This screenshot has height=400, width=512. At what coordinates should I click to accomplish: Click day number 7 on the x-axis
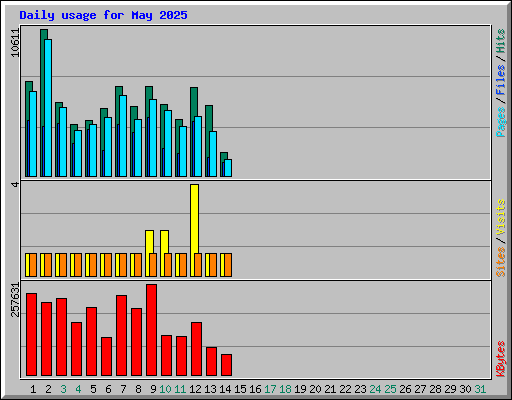[123, 389]
